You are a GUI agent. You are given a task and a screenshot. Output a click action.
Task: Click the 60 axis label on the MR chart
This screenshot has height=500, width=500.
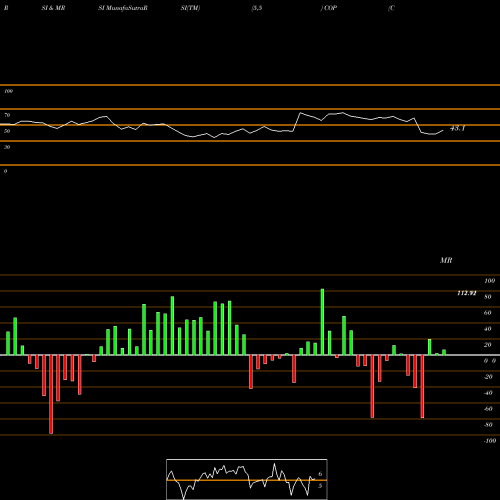point(488,313)
